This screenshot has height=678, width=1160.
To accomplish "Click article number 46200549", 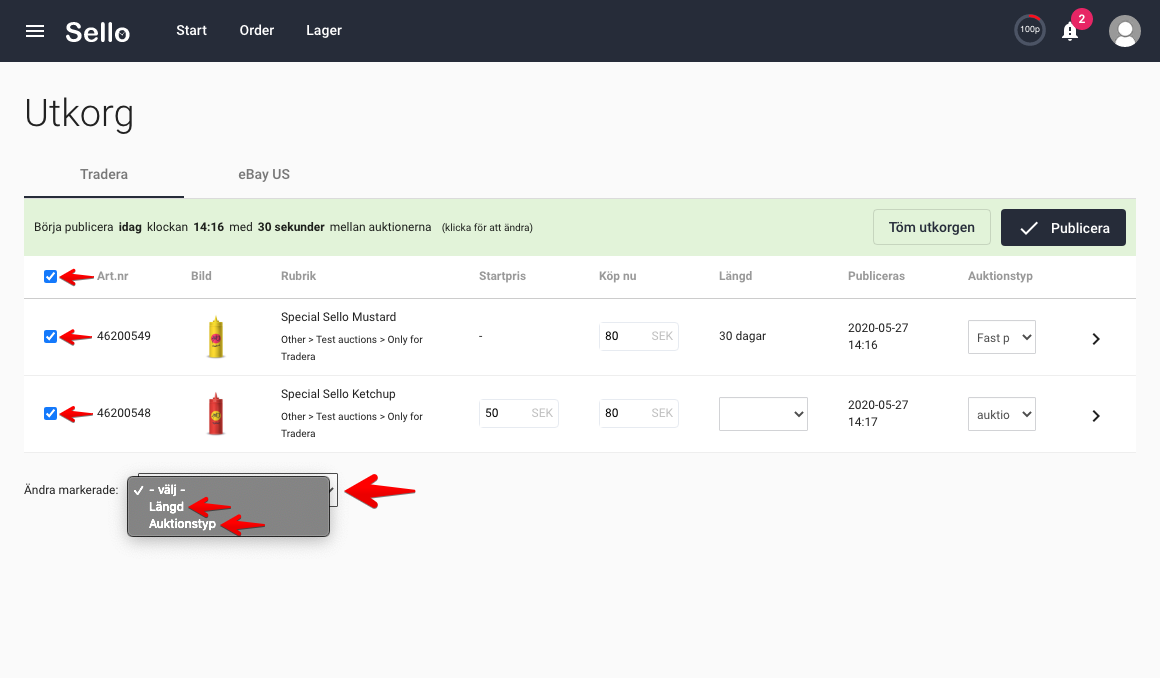I will (124, 336).
